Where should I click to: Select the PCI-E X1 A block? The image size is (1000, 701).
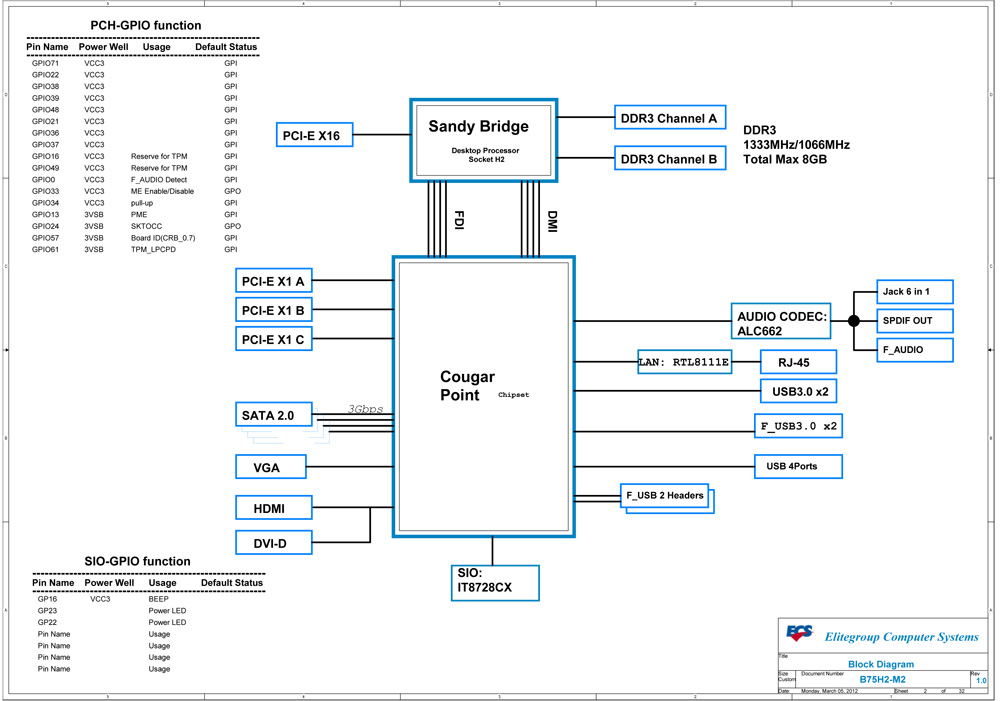(274, 281)
